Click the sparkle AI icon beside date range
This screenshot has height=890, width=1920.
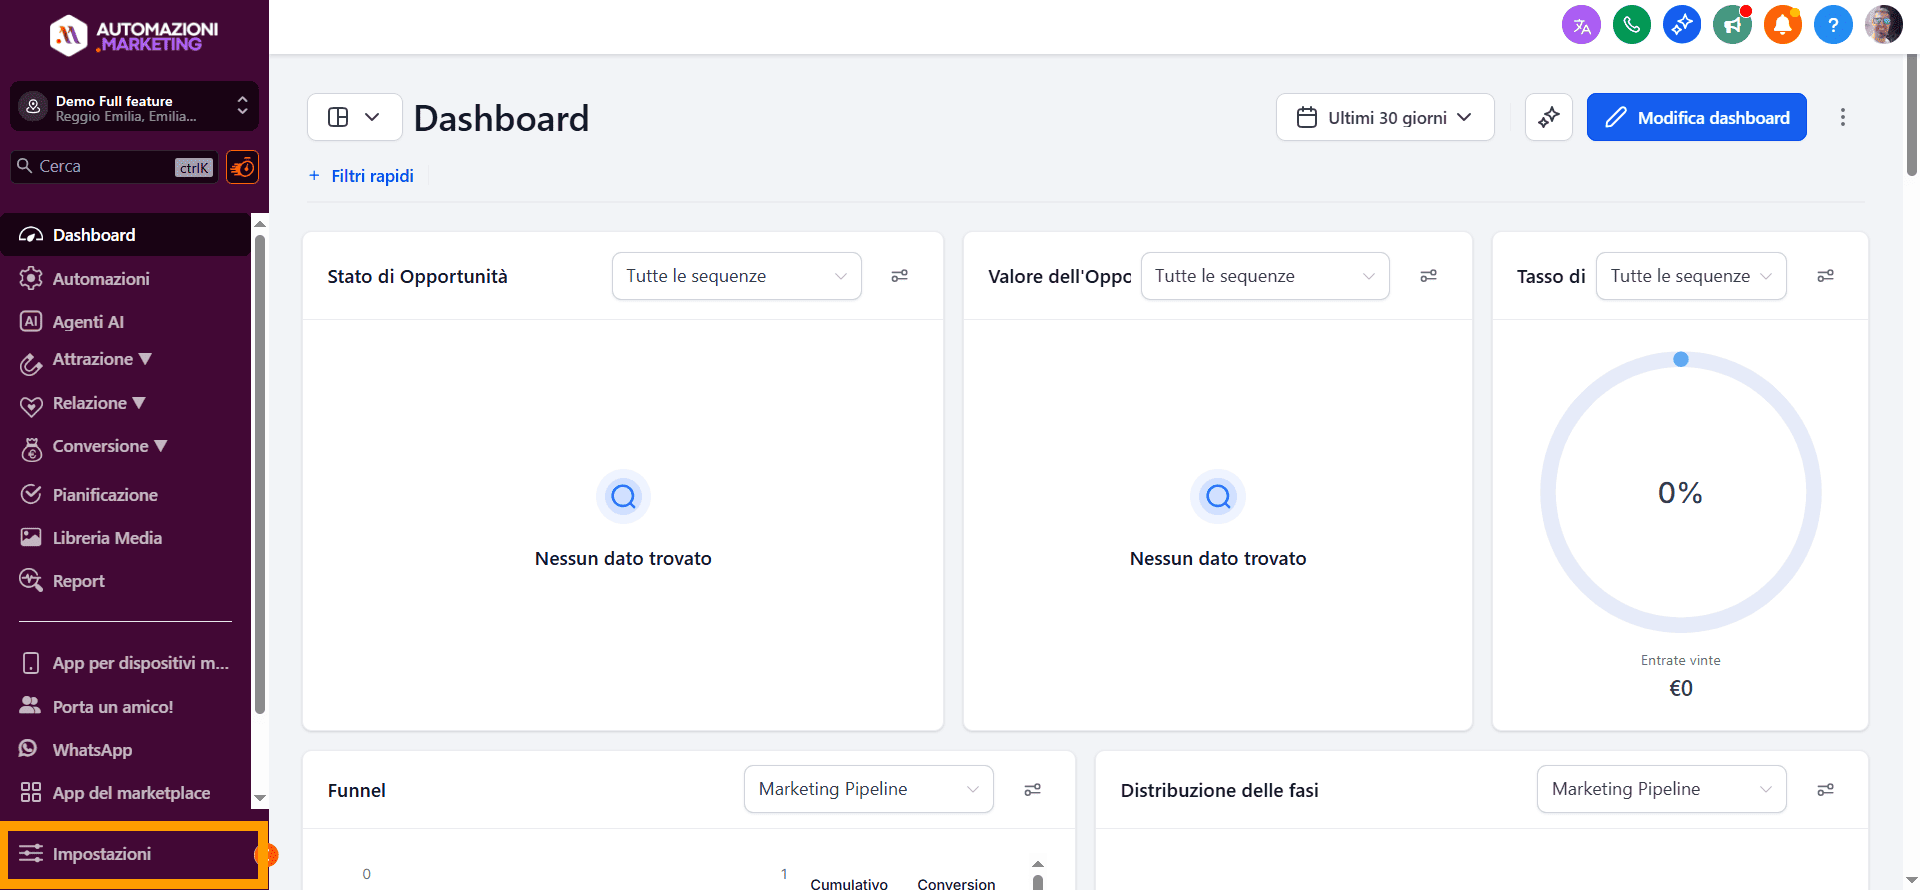(1548, 118)
